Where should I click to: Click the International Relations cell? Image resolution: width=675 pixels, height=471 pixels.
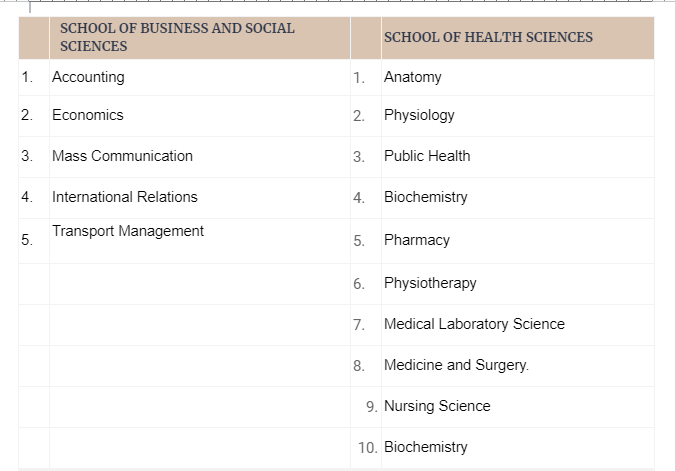pos(200,198)
